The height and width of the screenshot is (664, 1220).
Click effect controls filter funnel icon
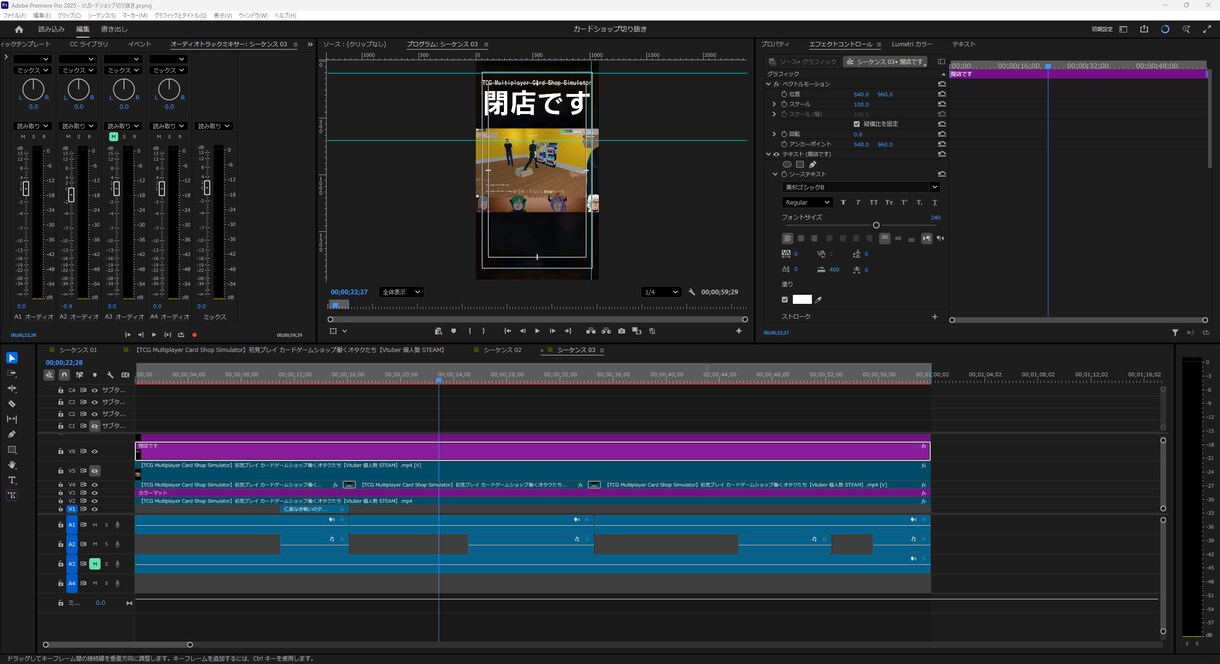1175,331
